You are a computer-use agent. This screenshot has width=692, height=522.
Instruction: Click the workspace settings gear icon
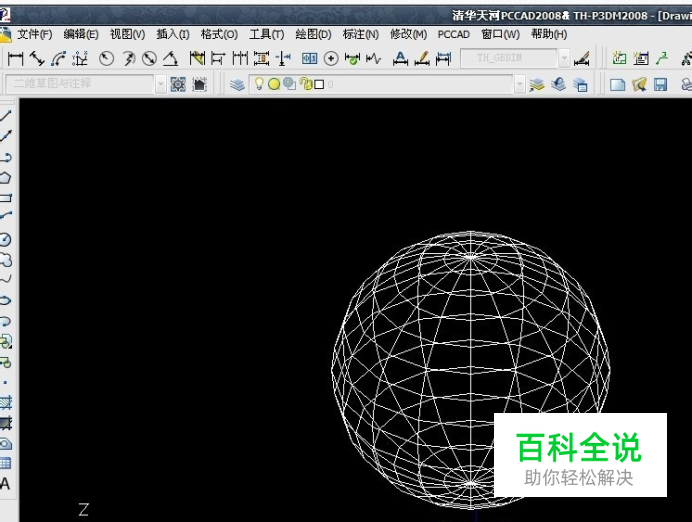point(178,85)
